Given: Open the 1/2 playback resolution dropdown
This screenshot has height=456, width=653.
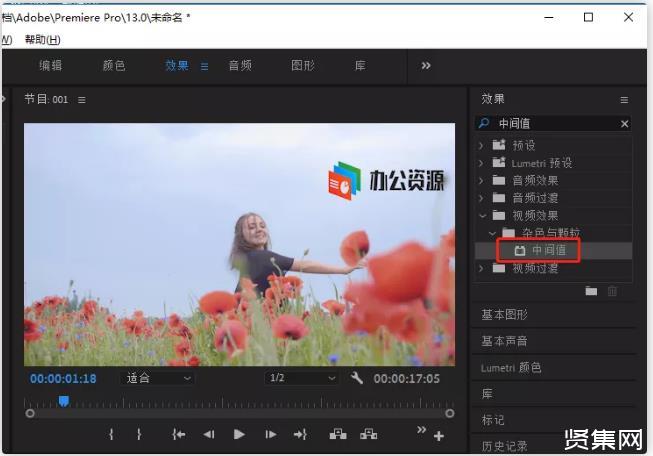Looking at the screenshot, I should (302, 378).
